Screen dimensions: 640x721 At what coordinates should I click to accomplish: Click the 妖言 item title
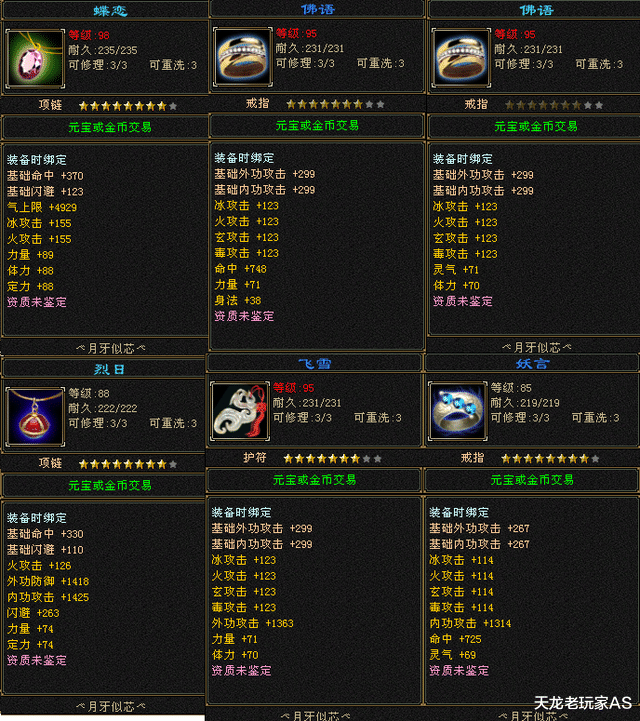tap(532, 364)
